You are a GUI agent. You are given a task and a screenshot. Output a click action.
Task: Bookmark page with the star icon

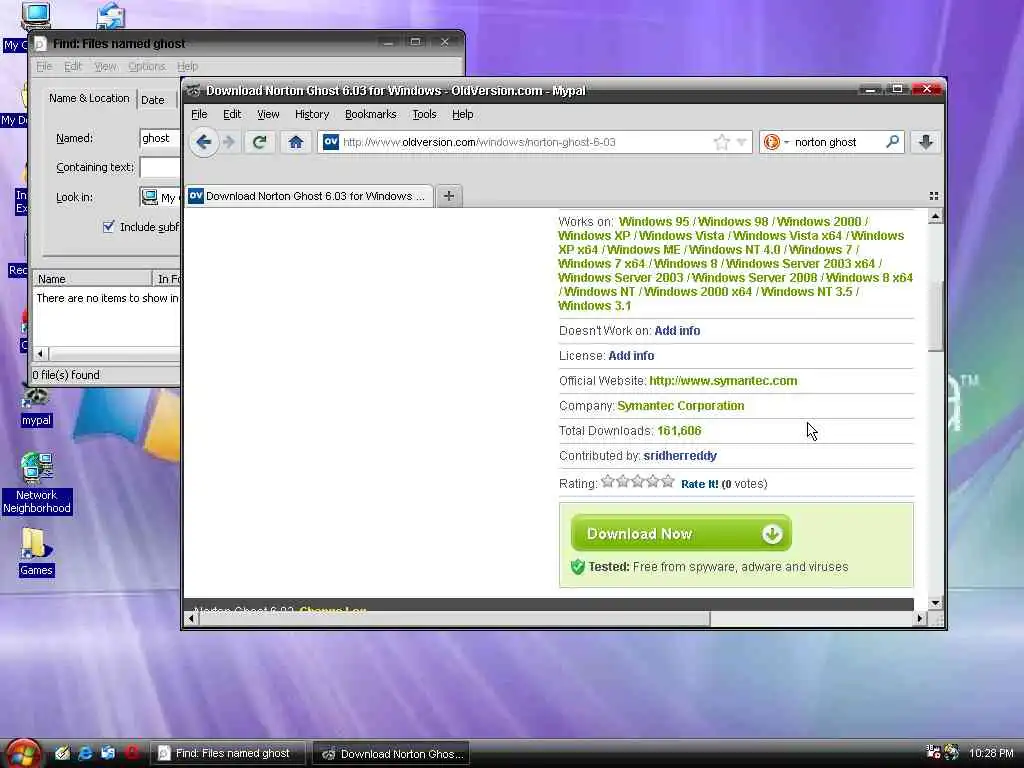[722, 142]
